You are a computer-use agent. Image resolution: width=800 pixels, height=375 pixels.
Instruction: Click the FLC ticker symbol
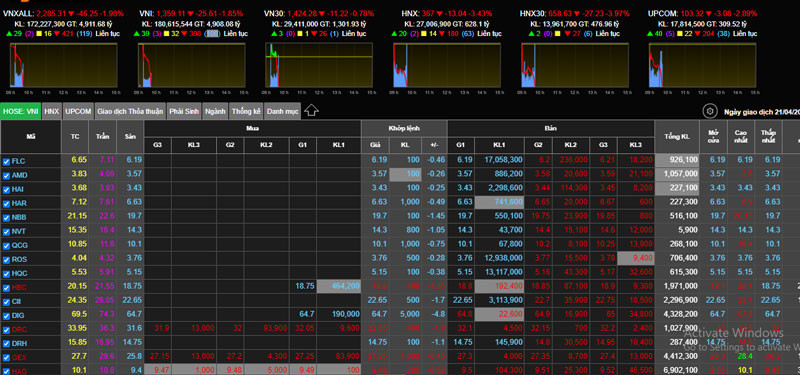(18, 162)
